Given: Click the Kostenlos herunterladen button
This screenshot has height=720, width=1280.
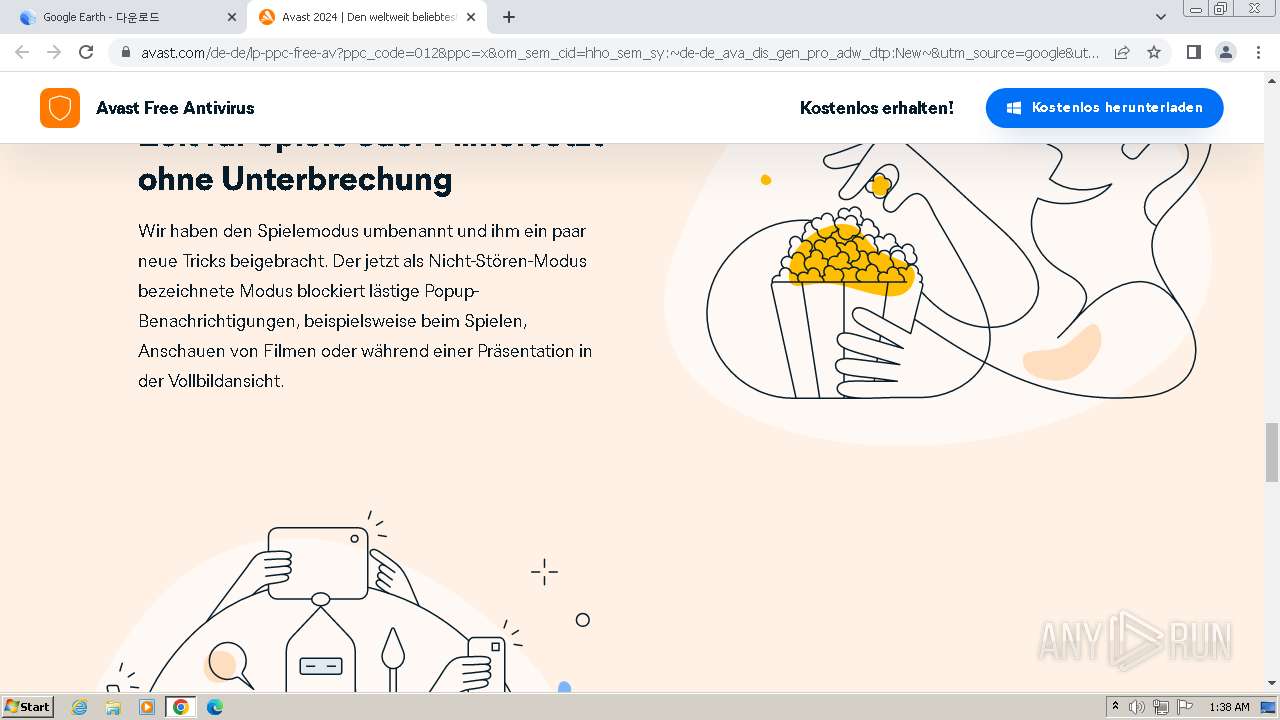Looking at the screenshot, I should click(x=1104, y=108).
